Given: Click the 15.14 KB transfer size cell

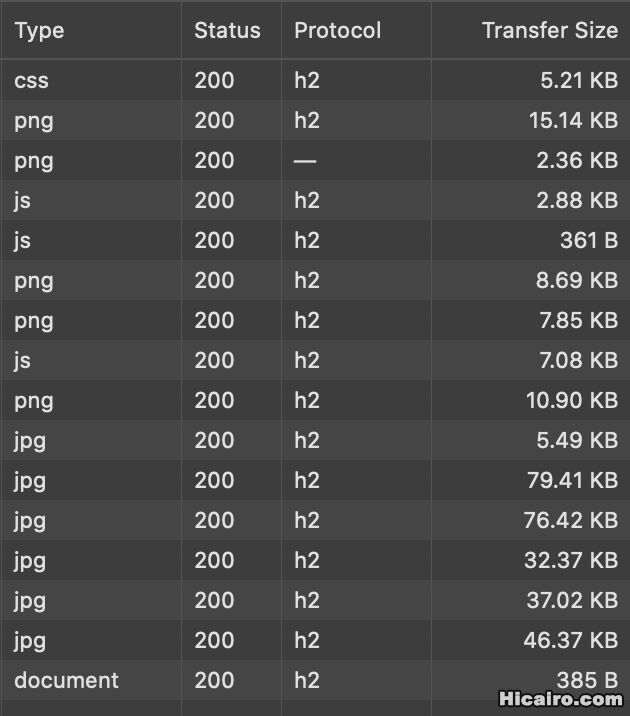Looking at the screenshot, I should (573, 120).
